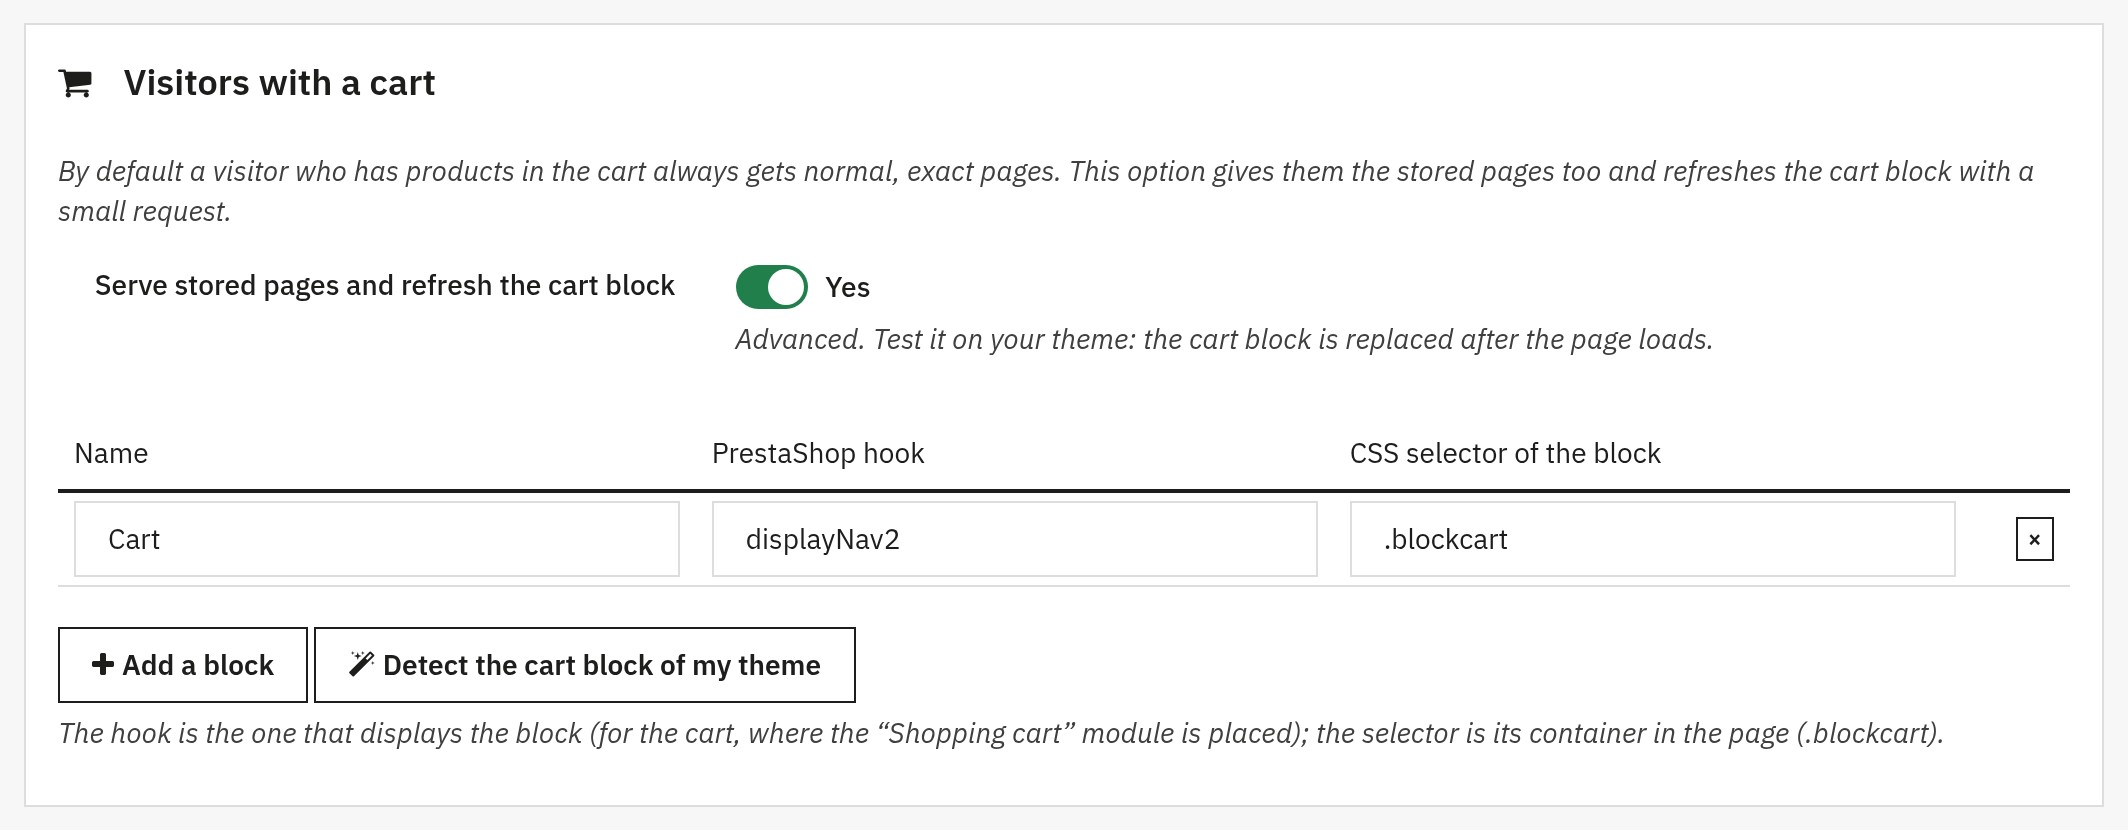This screenshot has width=2128, height=830.
Task: Click the 'Visitors with a cart' heading
Action: (279, 83)
